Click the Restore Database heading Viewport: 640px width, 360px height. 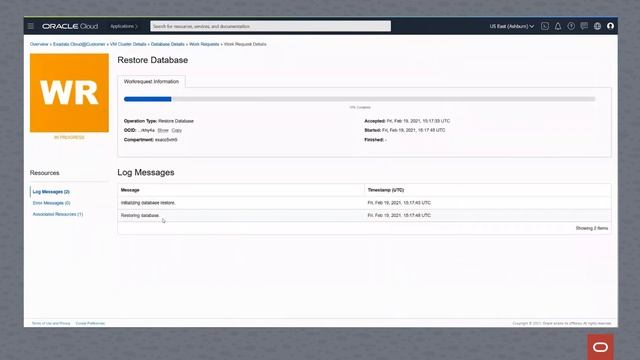pyautogui.click(x=153, y=60)
